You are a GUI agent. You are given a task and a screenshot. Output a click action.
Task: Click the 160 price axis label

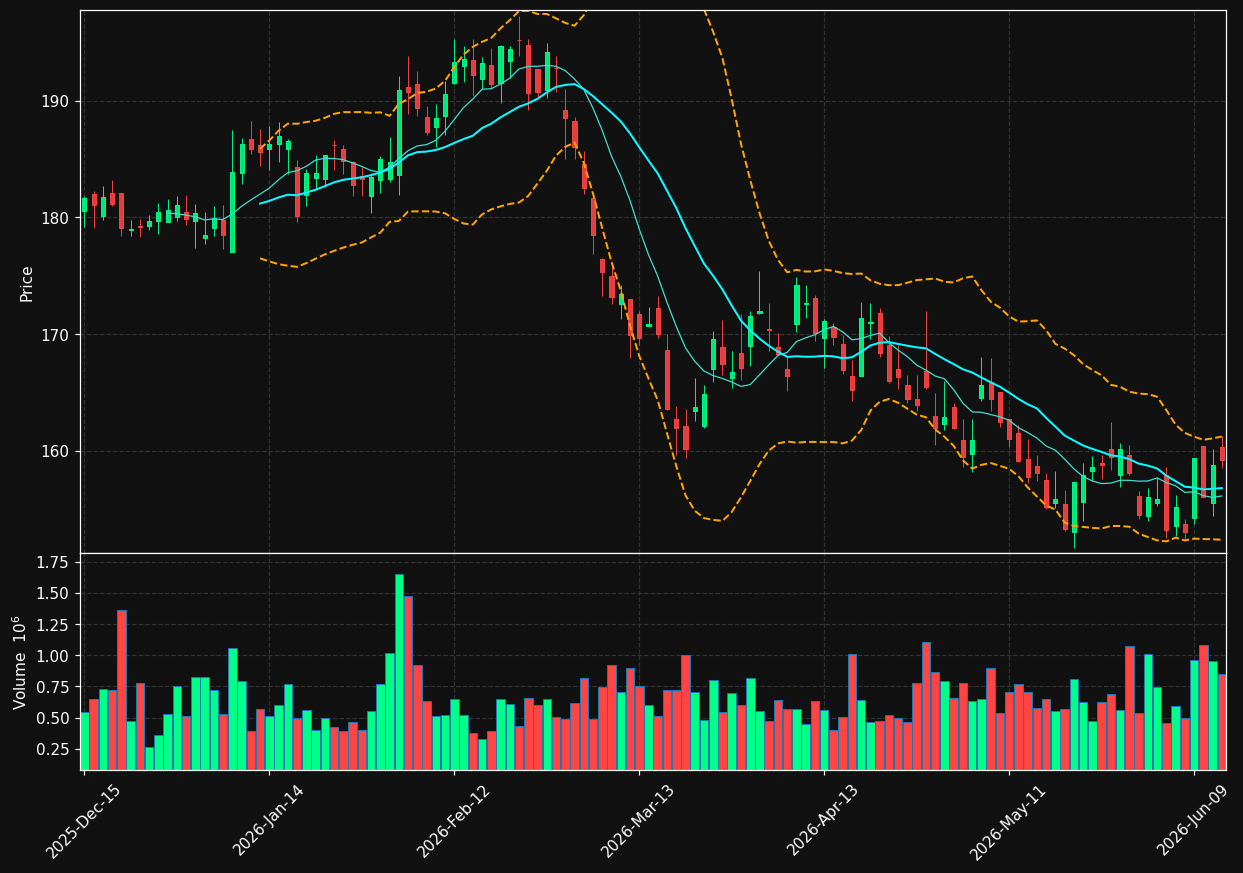pyautogui.click(x=56, y=451)
